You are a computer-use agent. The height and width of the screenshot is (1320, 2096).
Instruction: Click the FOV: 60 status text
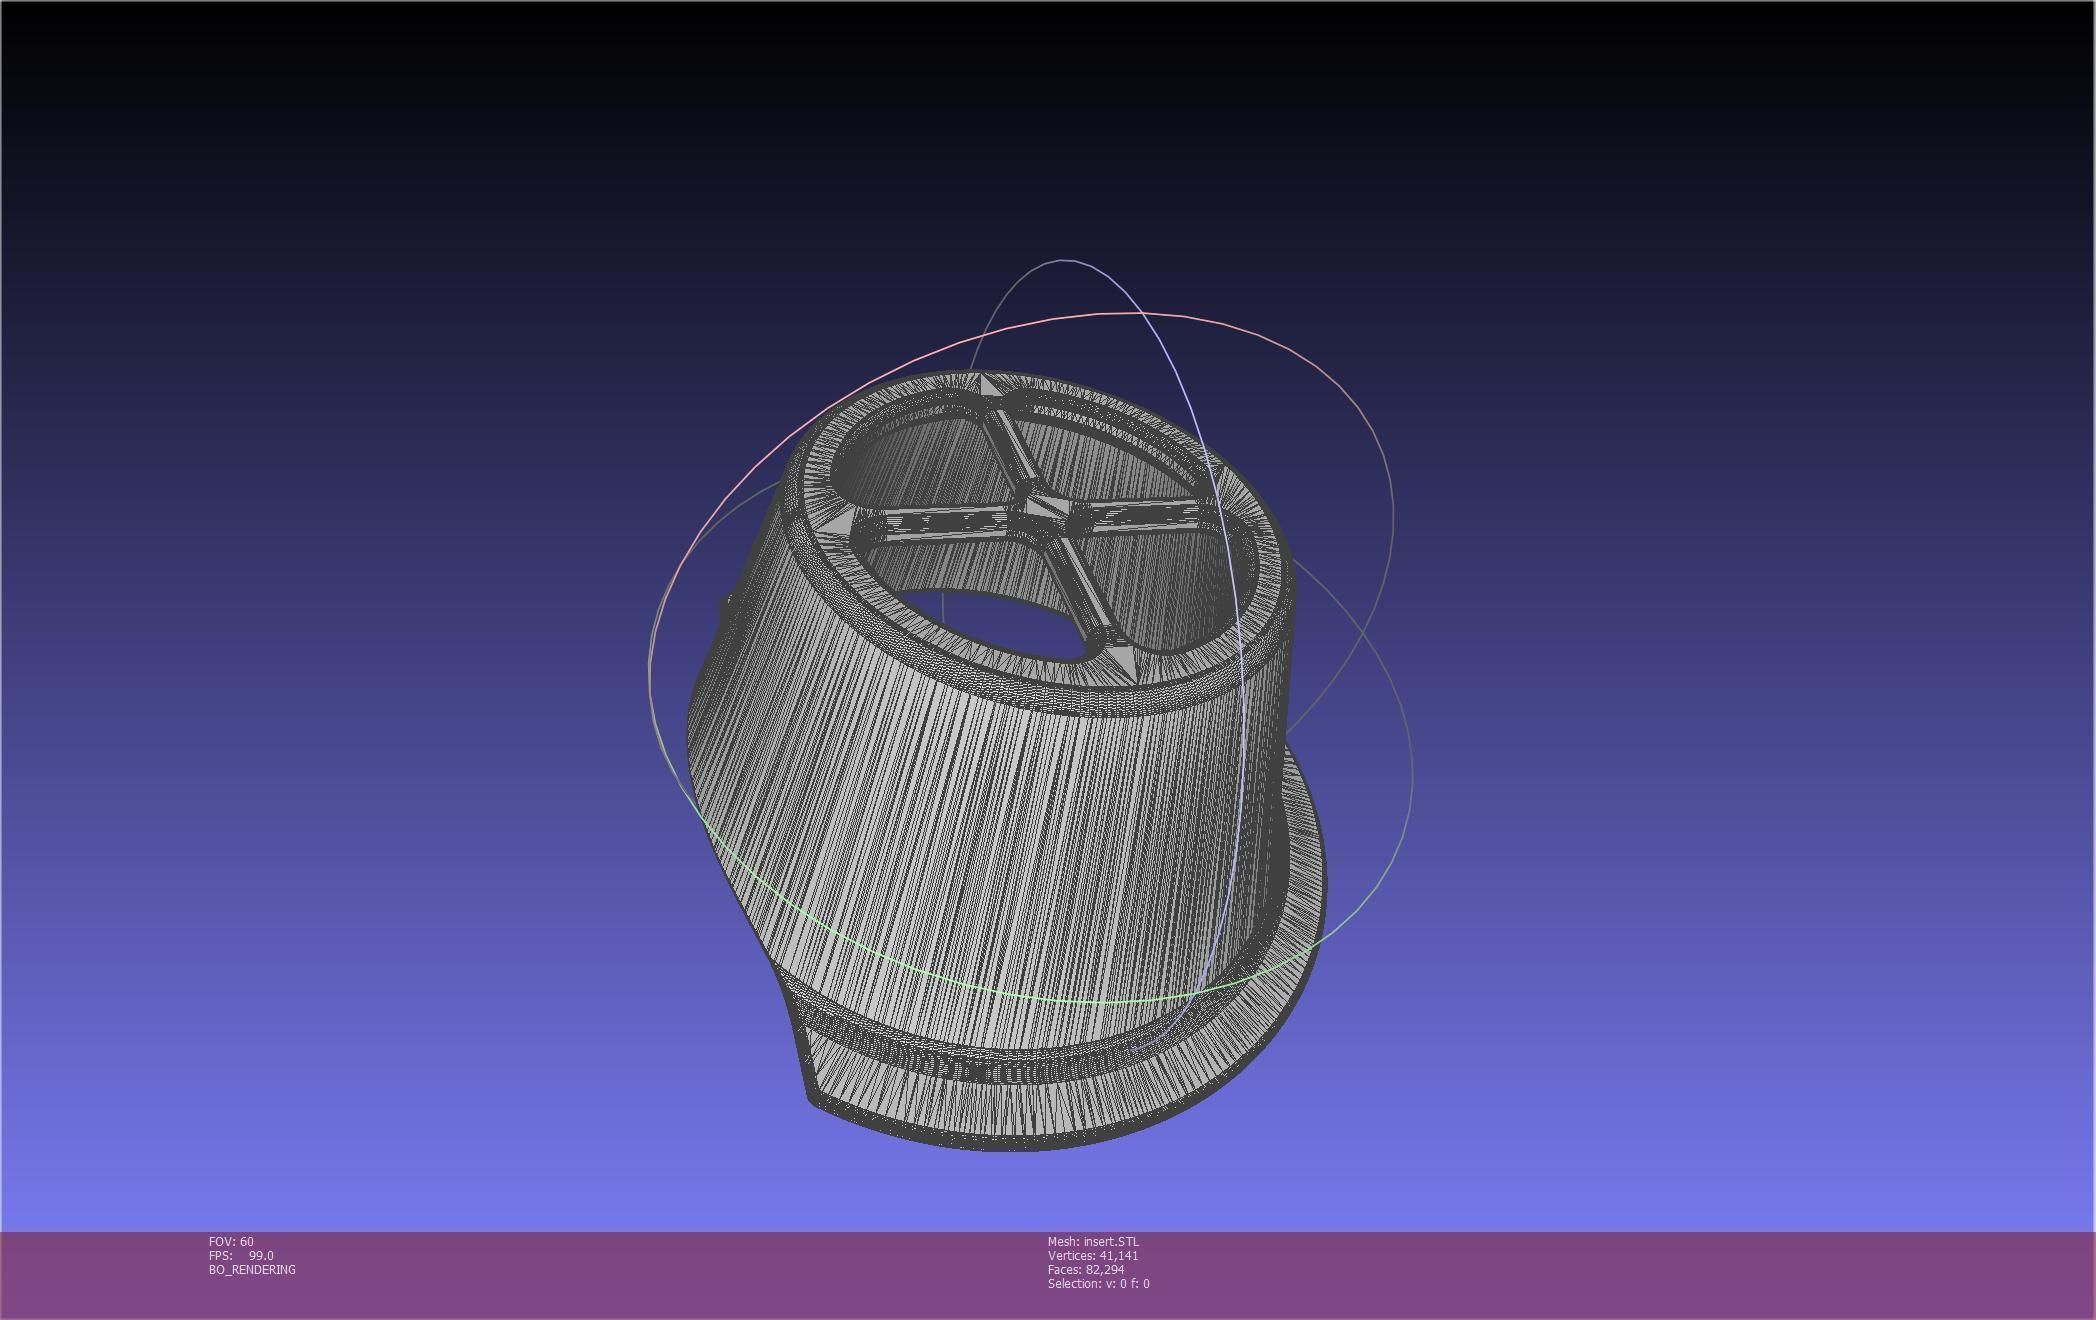pos(231,1241)
